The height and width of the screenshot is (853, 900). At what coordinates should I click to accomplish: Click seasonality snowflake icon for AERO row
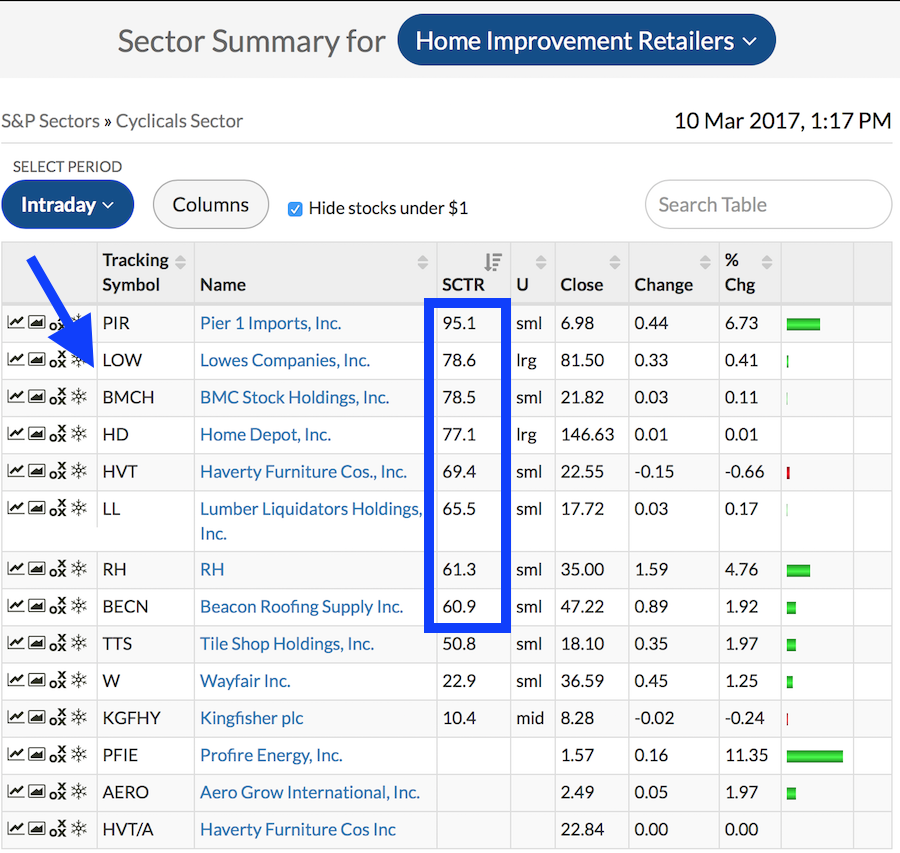[79, 792]
